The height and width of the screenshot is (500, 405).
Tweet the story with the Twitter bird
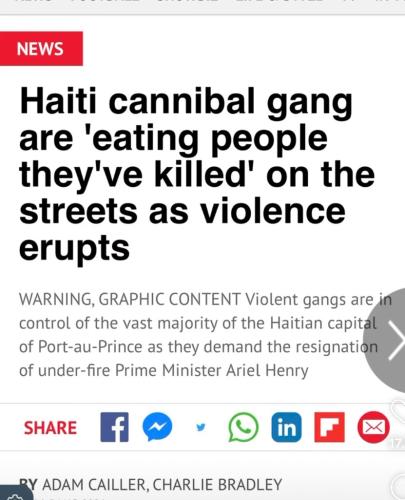point(200,427)
